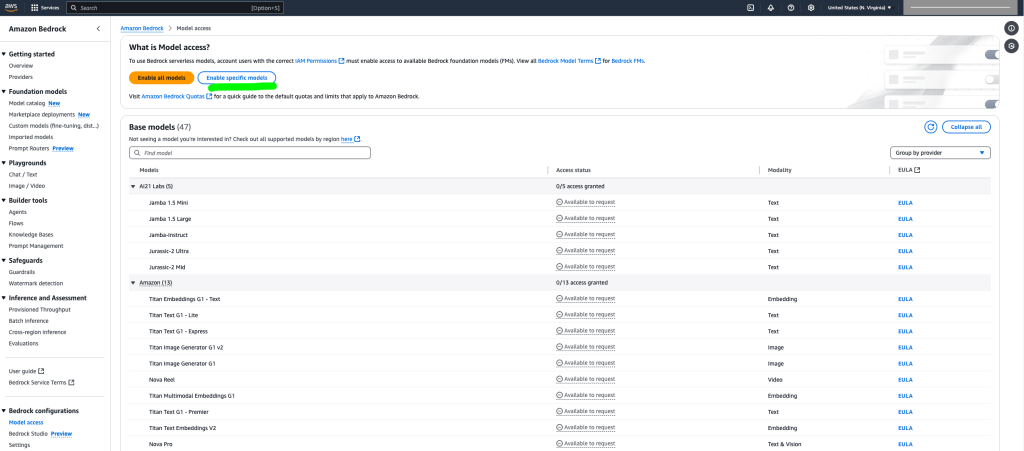Open the region selector United States (N. Virginia)
Viewport: 1024px width, 451px height.
(x=861, y=7)
